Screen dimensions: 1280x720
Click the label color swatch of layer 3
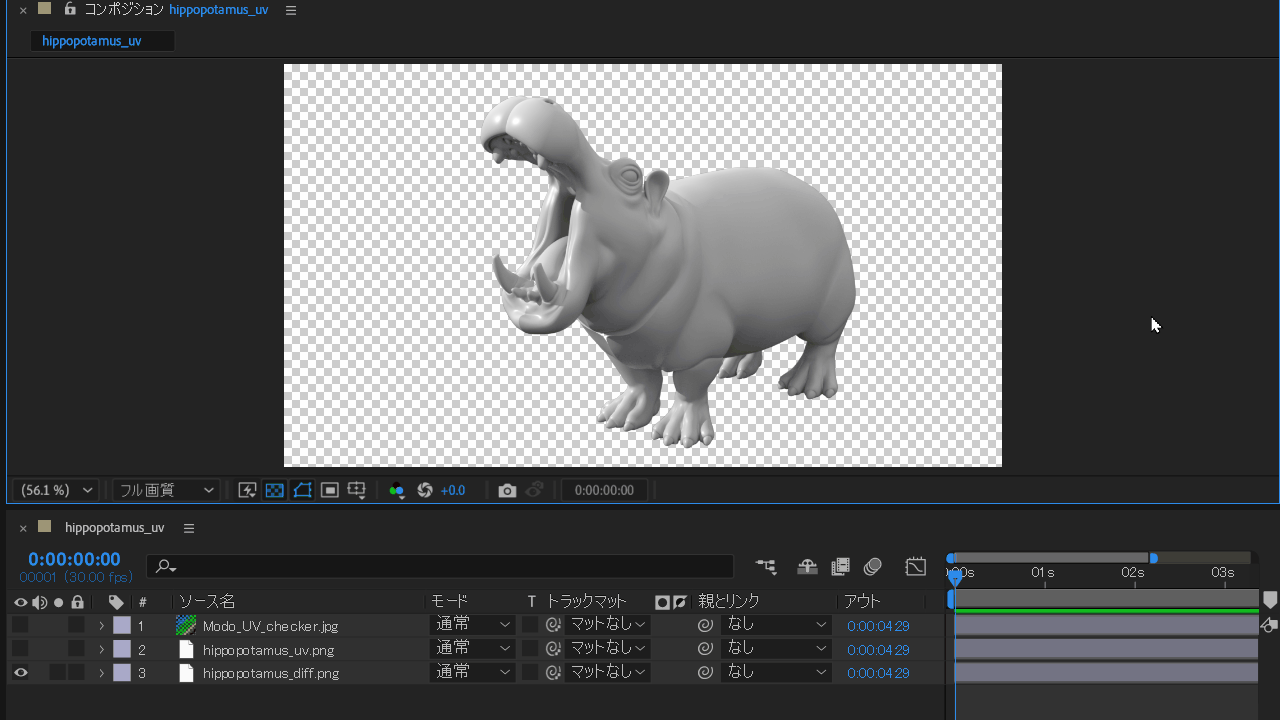pyautogui.click(x=122, y=673)
